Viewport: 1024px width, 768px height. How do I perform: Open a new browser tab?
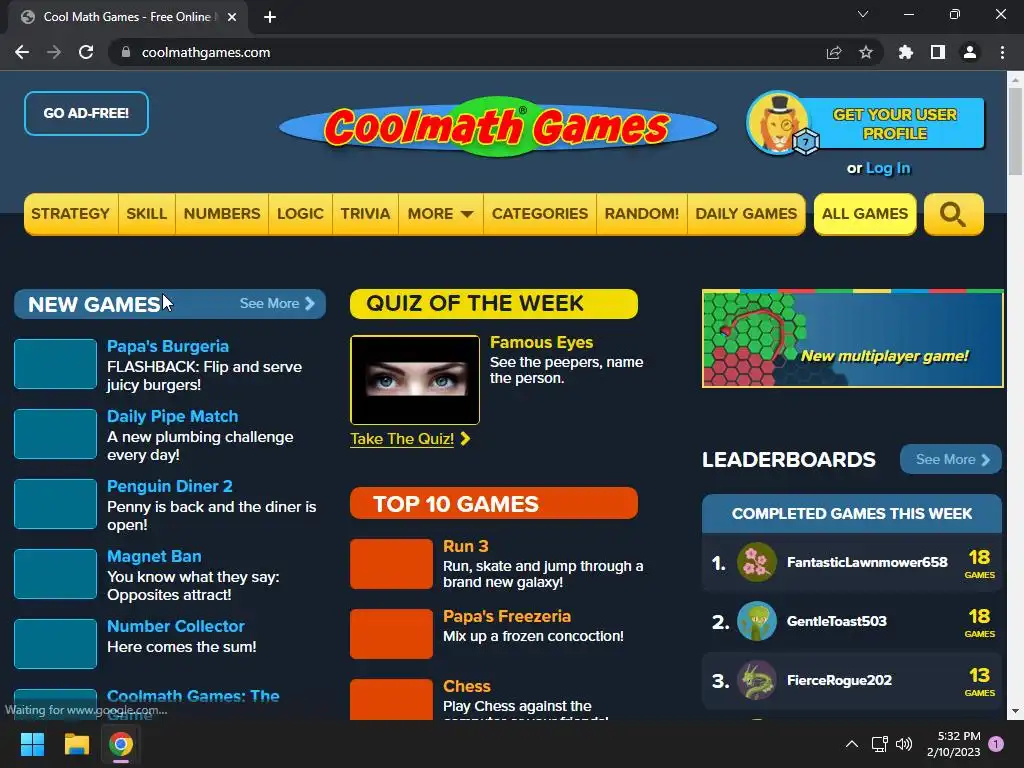(x=270, y=17)
